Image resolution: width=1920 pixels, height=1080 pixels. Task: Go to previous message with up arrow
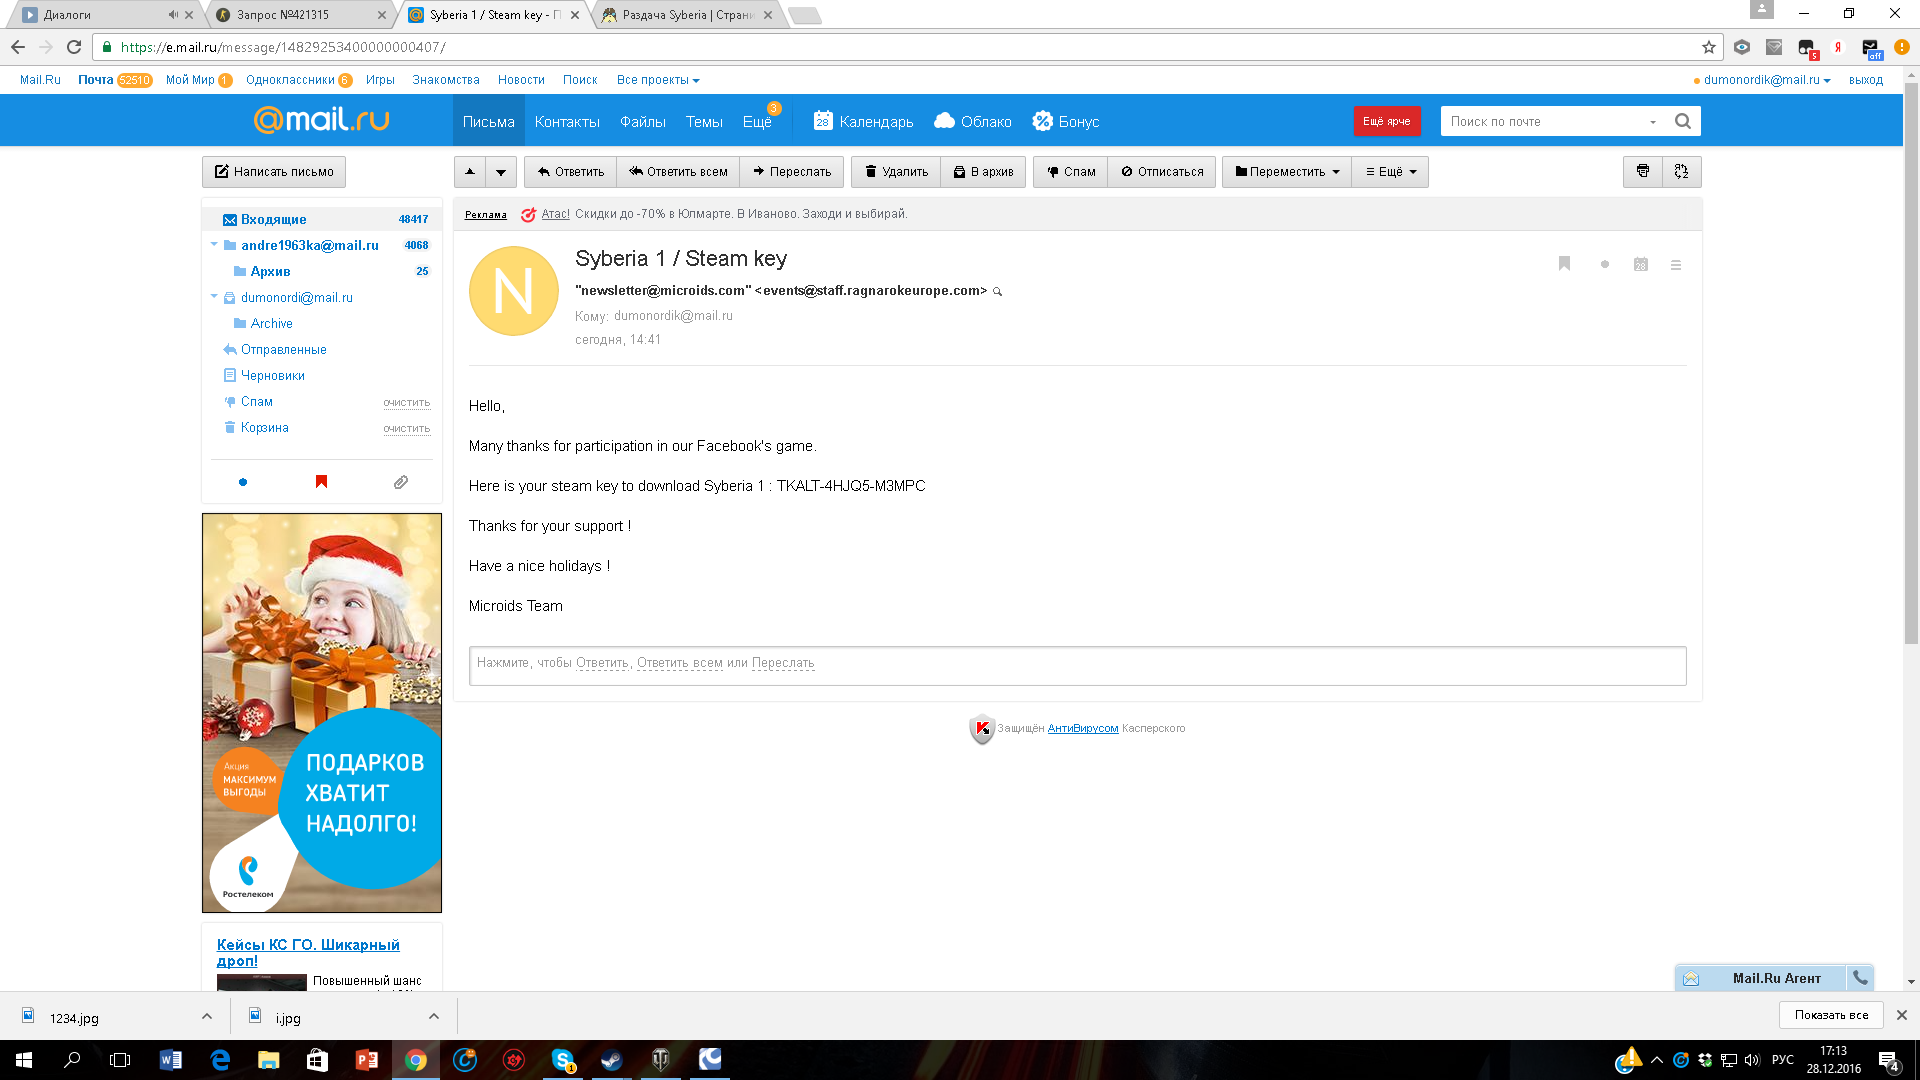click(470, 172)
